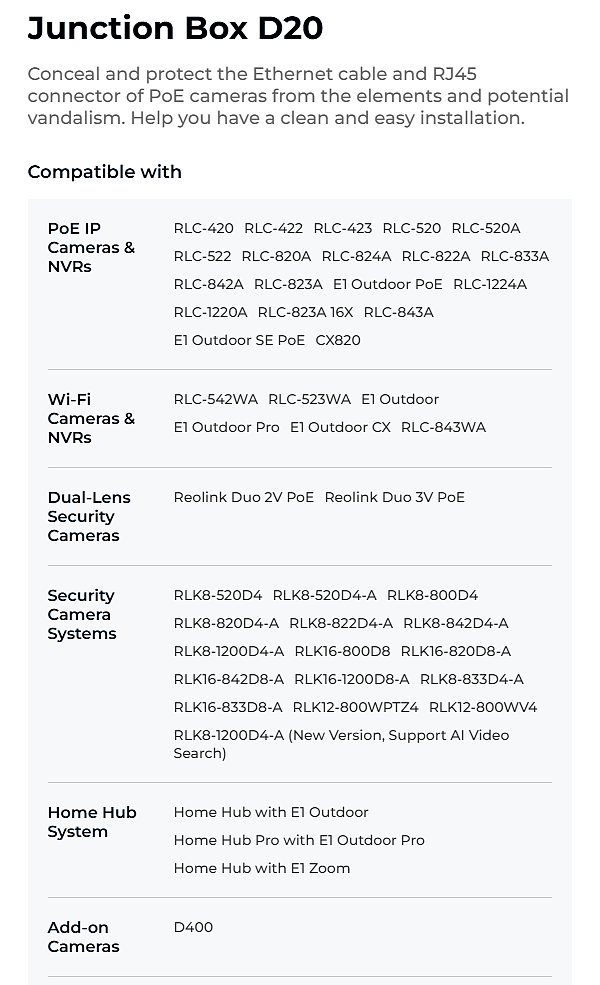Open the RLC-542WA Wi-Fi camera link

(216, 399)
